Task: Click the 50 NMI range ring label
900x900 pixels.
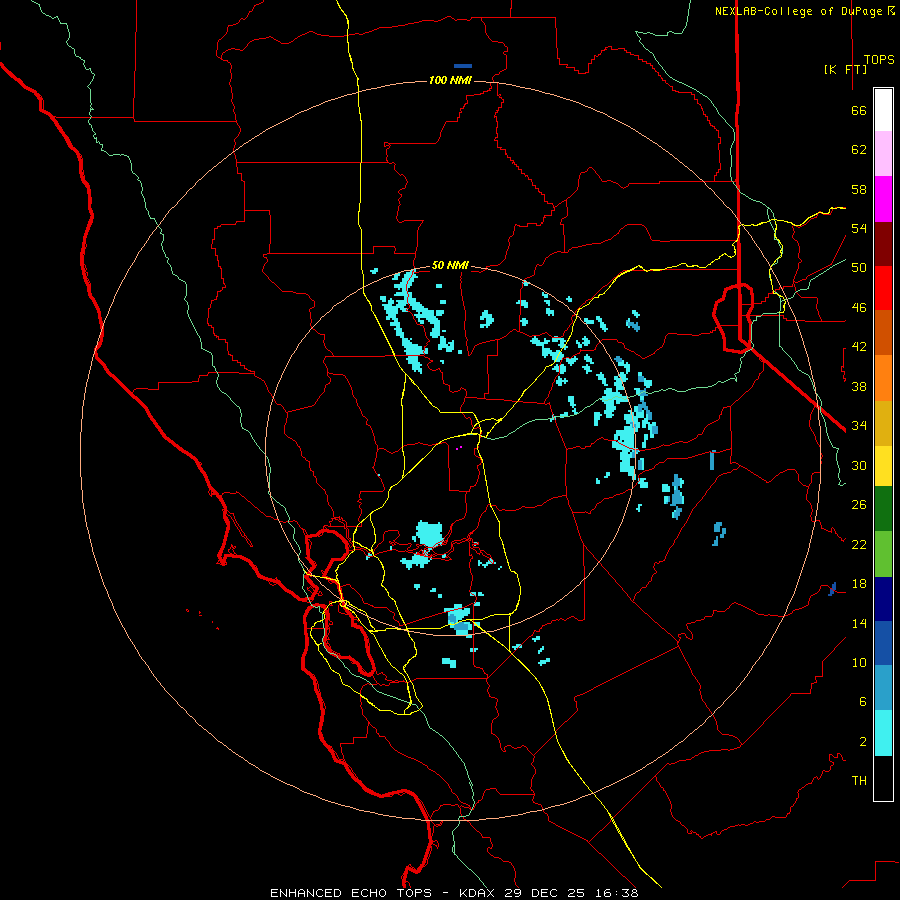Action: [450, 265]
